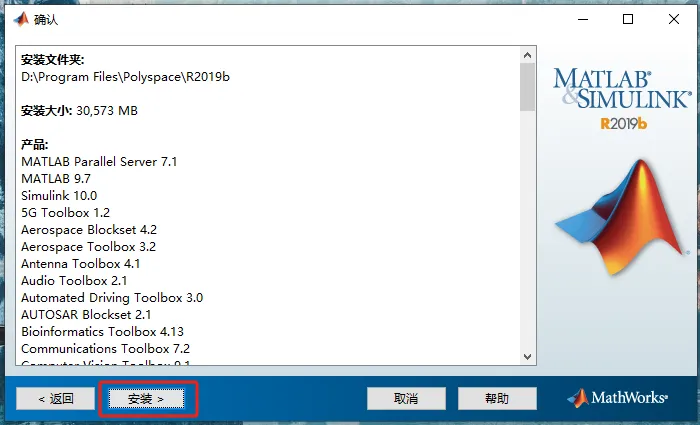Click the 5G Toolbox 1.2 entry
Viewport: 700px width, 425px height.
(x=65, y=212)
